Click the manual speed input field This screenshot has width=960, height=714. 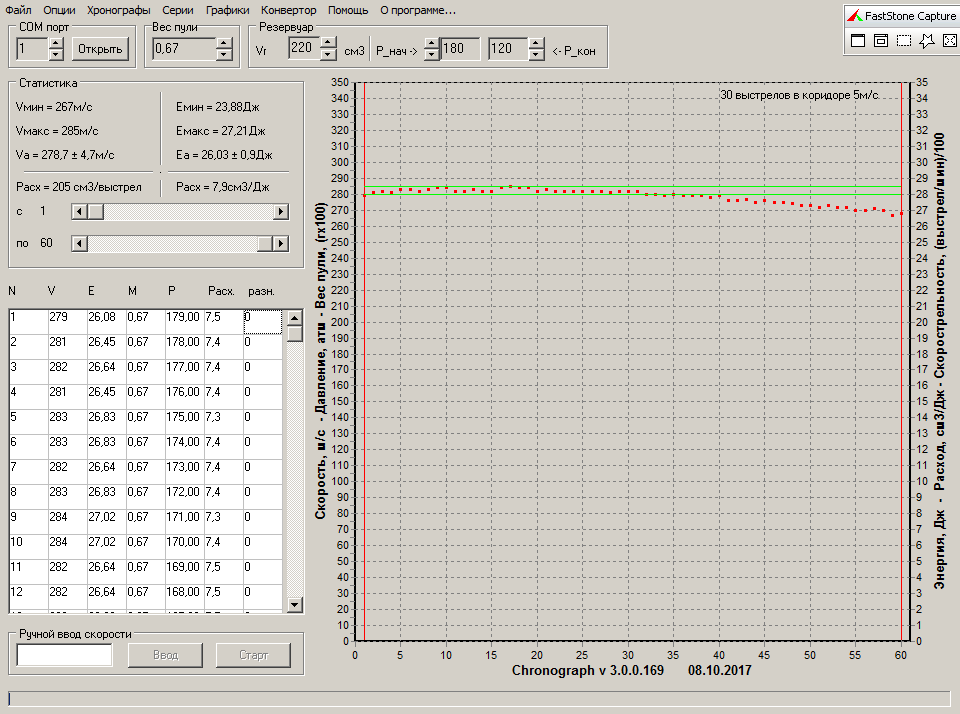[x=64, y=655]
